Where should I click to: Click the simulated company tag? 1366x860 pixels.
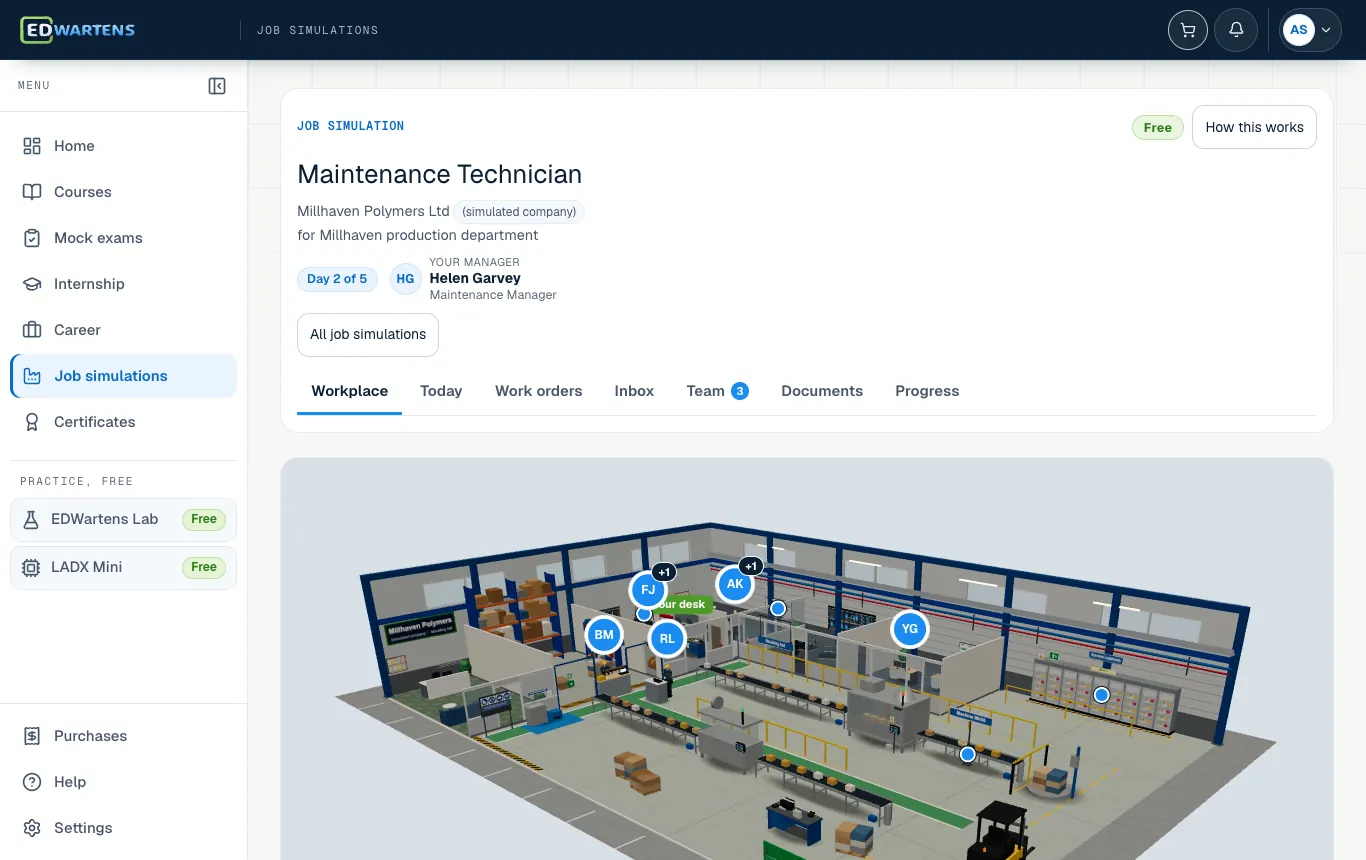(519, 212)
